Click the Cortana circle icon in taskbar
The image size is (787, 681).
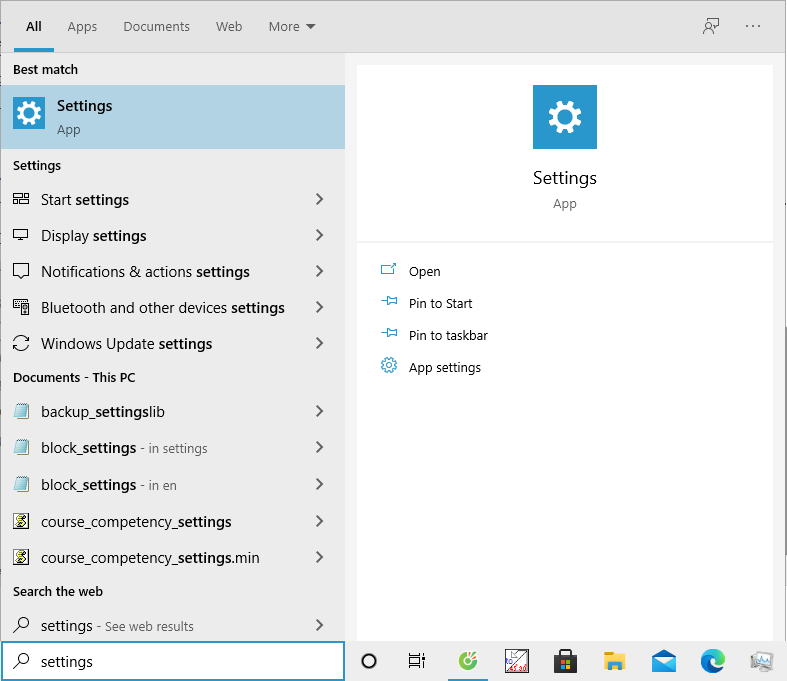(369, 661)
